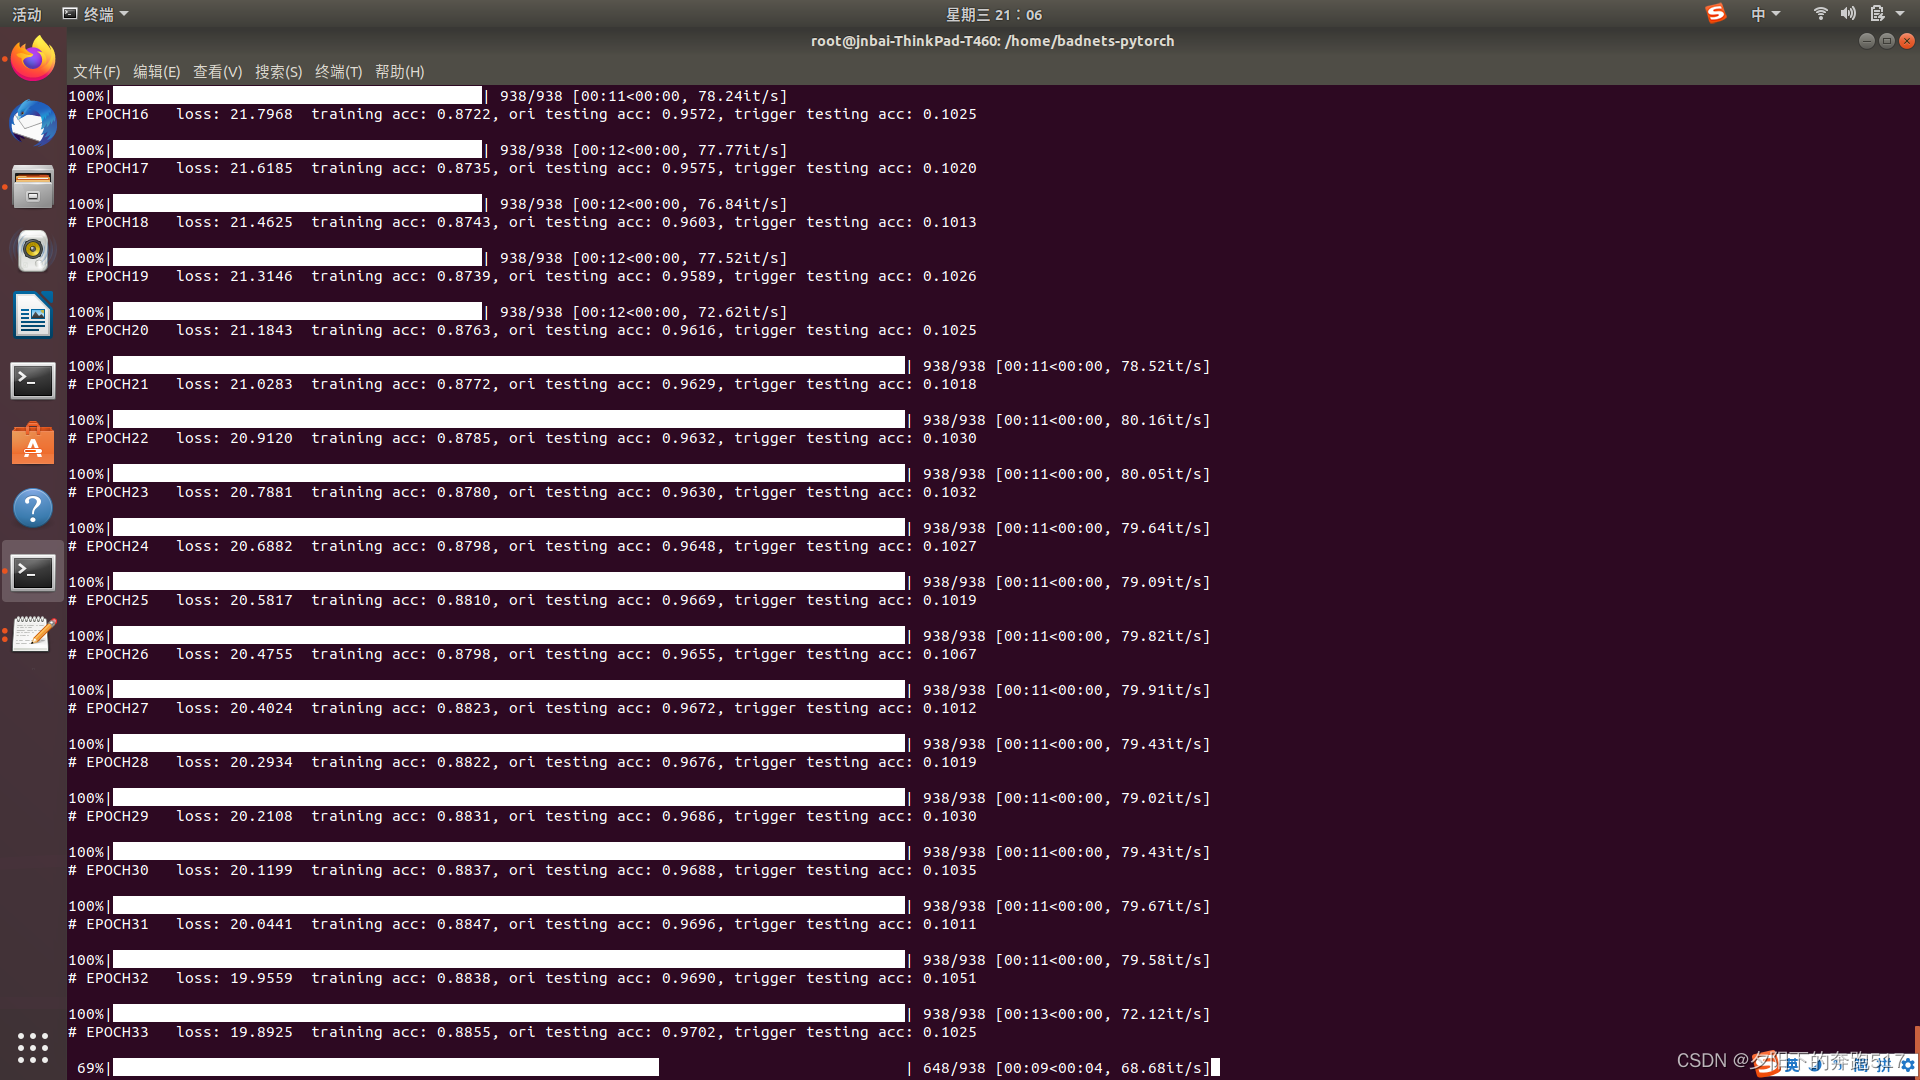Open the 编辑(E) menu
Viewport: 1920px width, 1080px height.
(x=156, y=72)
